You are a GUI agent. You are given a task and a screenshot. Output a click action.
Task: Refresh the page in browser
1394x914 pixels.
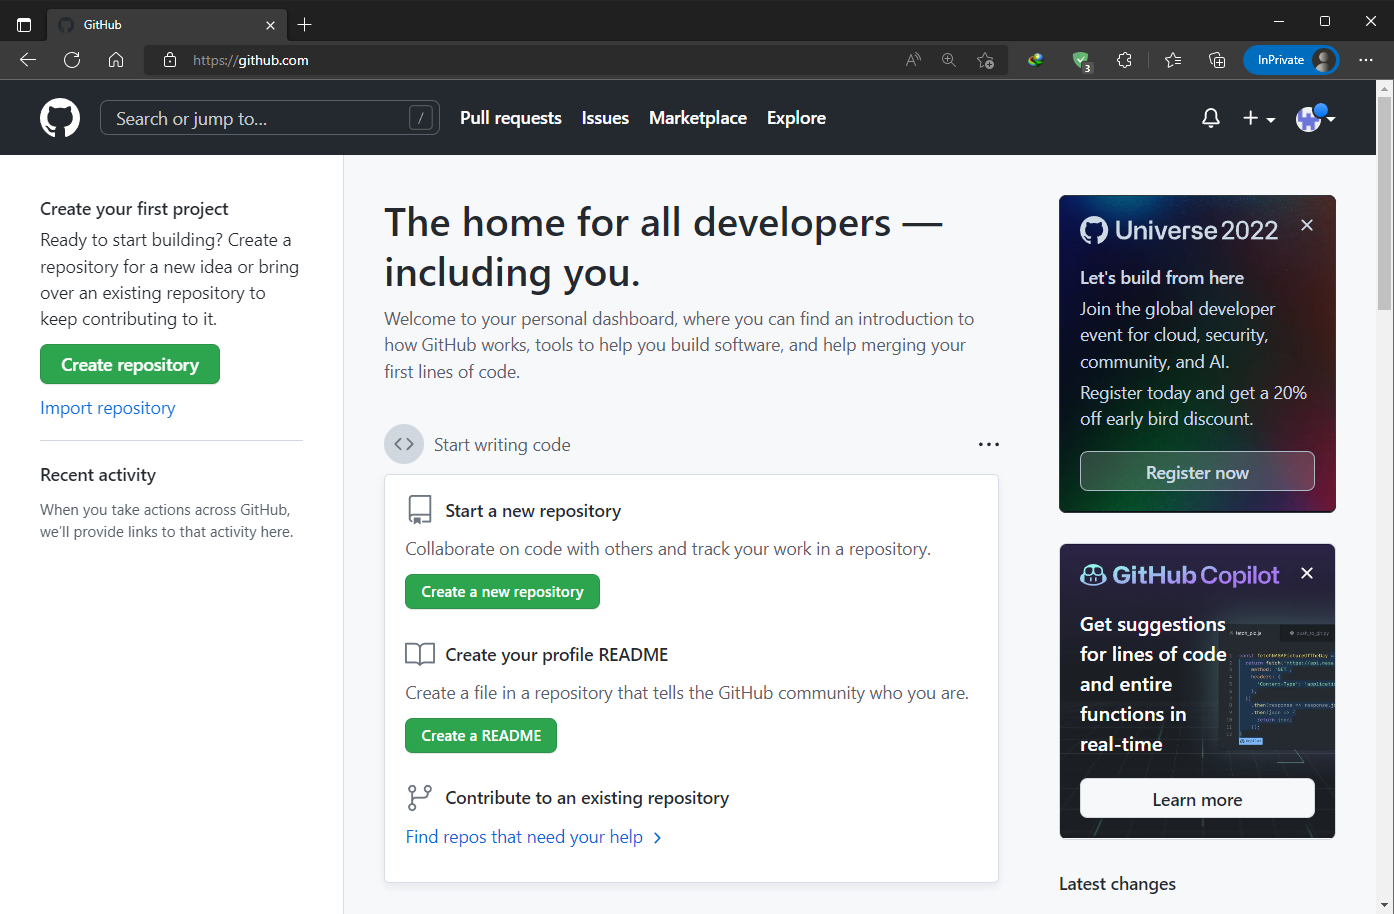(x=72, y=60)
